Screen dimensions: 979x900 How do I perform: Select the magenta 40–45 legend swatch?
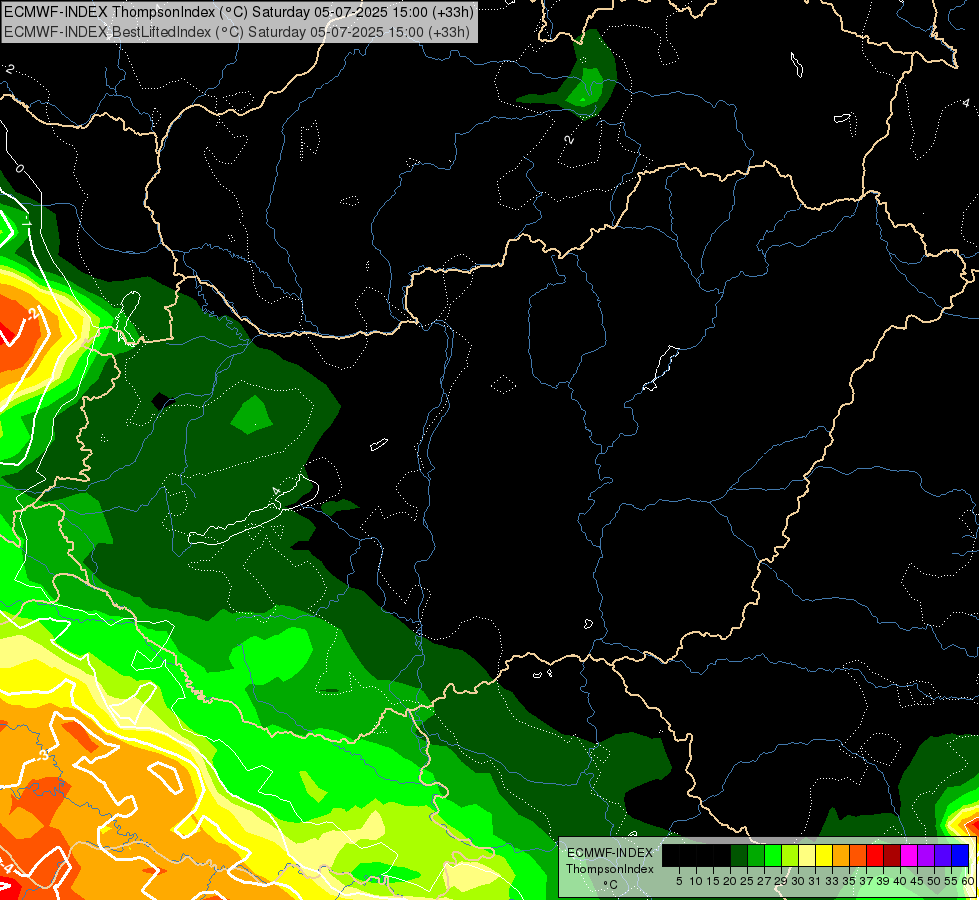click(909, 855)
